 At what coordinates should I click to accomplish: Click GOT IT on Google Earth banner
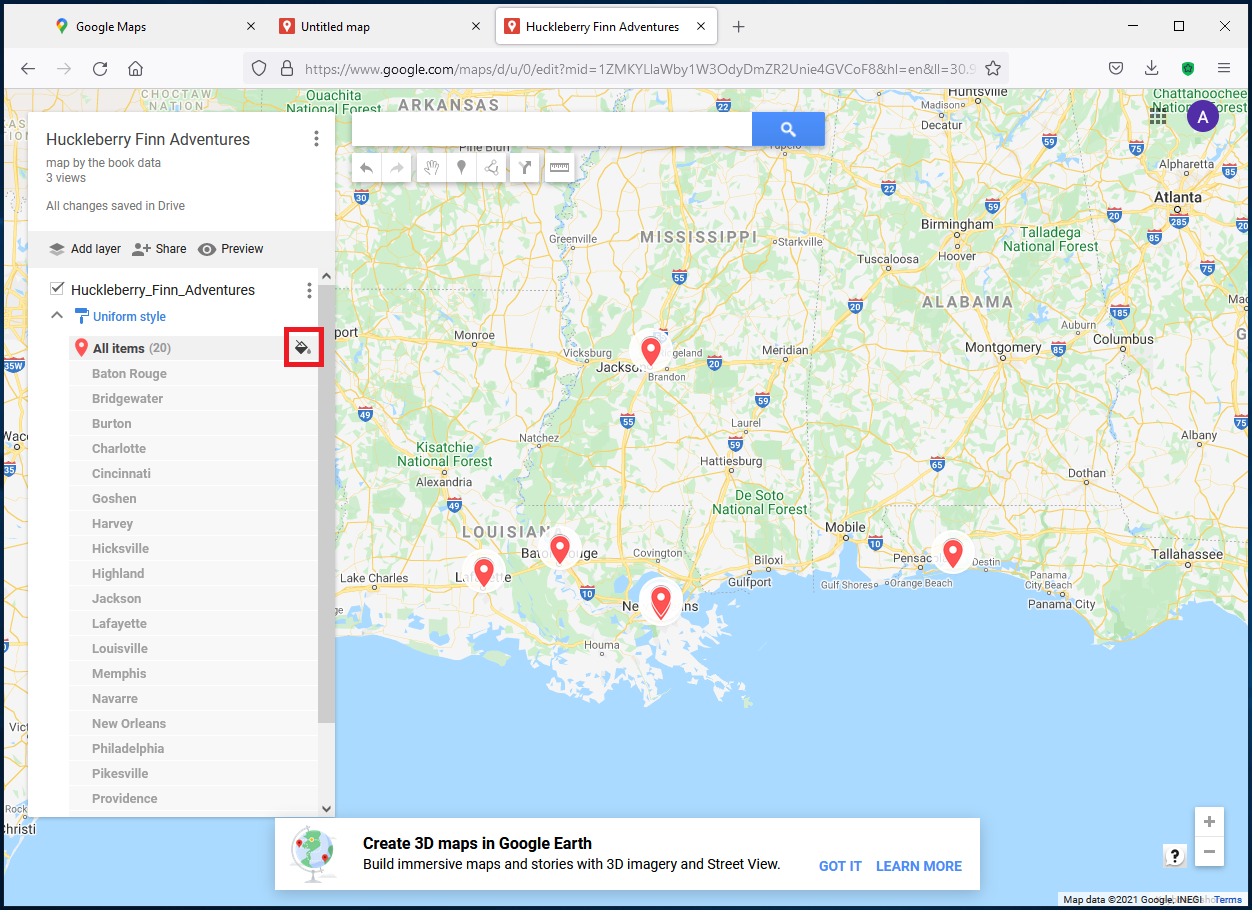pos(840,866)
